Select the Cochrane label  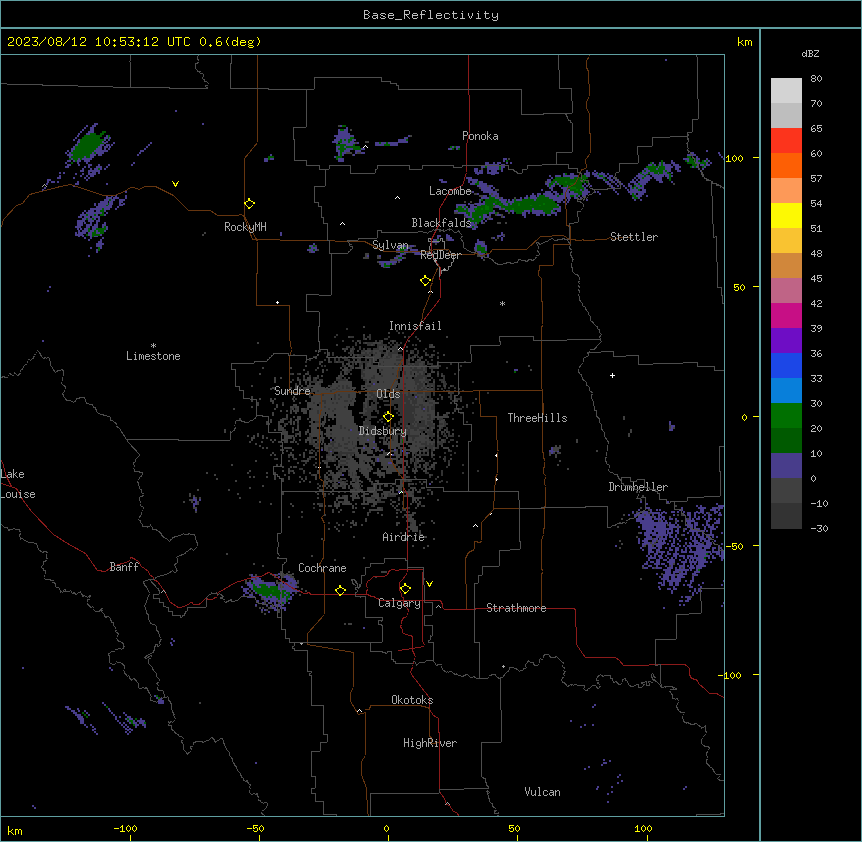322,568
